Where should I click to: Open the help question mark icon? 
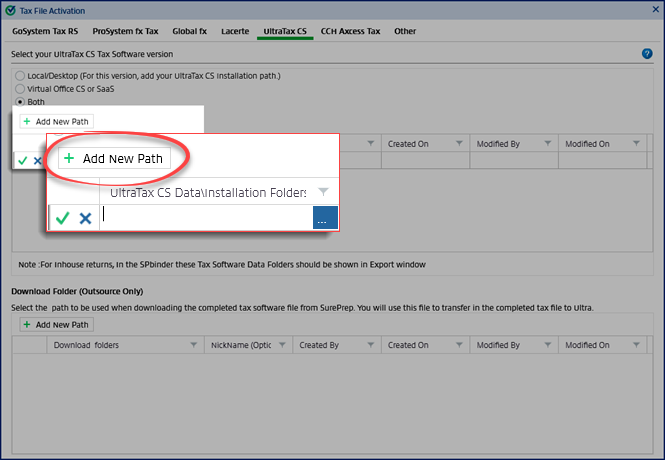[x=647, y=54]
